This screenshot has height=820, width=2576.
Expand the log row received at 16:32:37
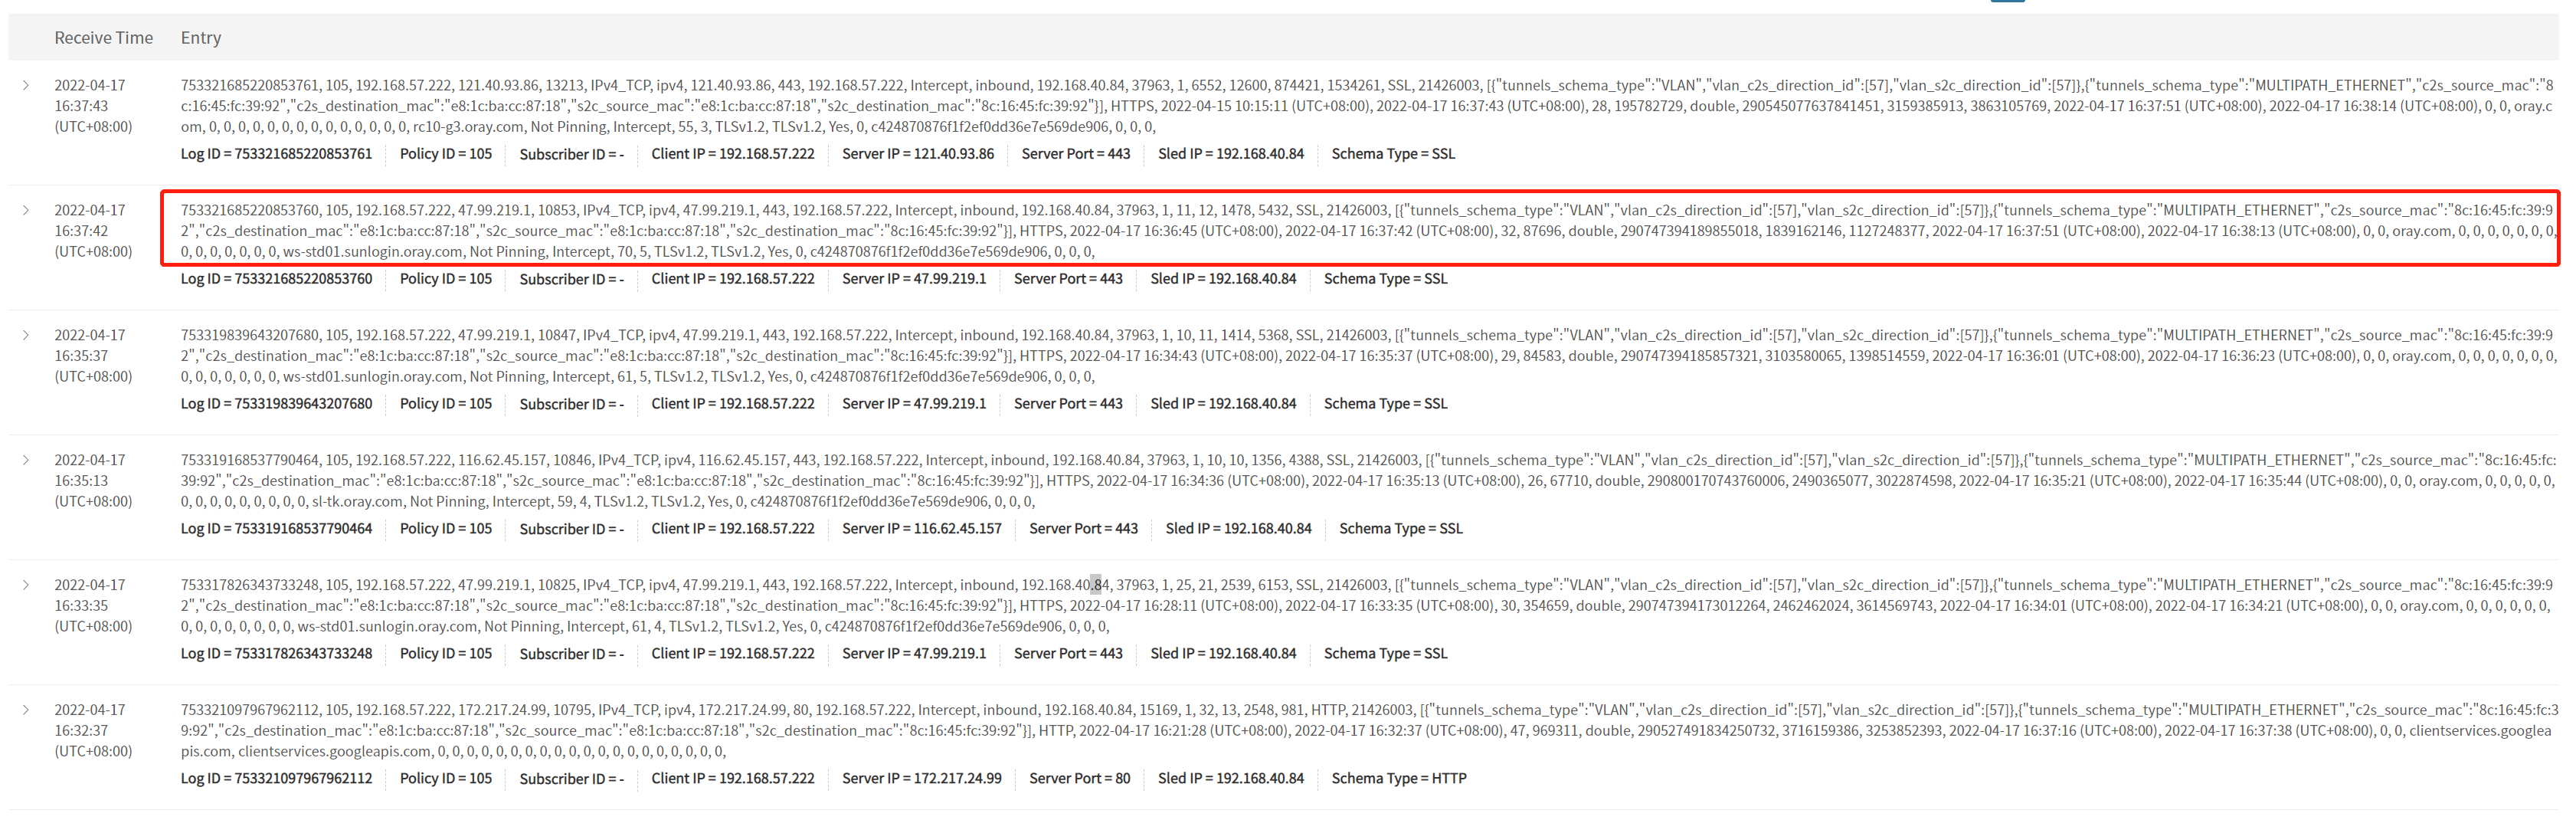[x=26, y=711]
